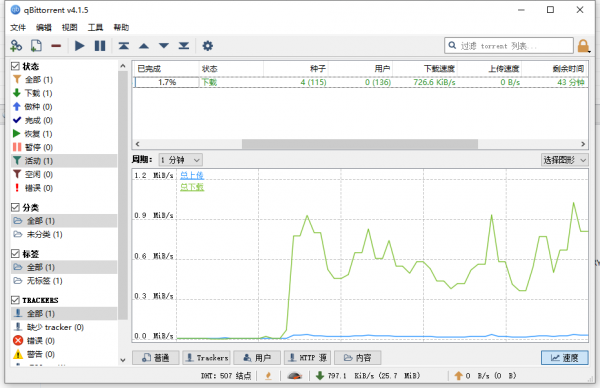600x388 pixels.
Task: Click the 总下载 graph legend link
Action: (x=192, y=187)
